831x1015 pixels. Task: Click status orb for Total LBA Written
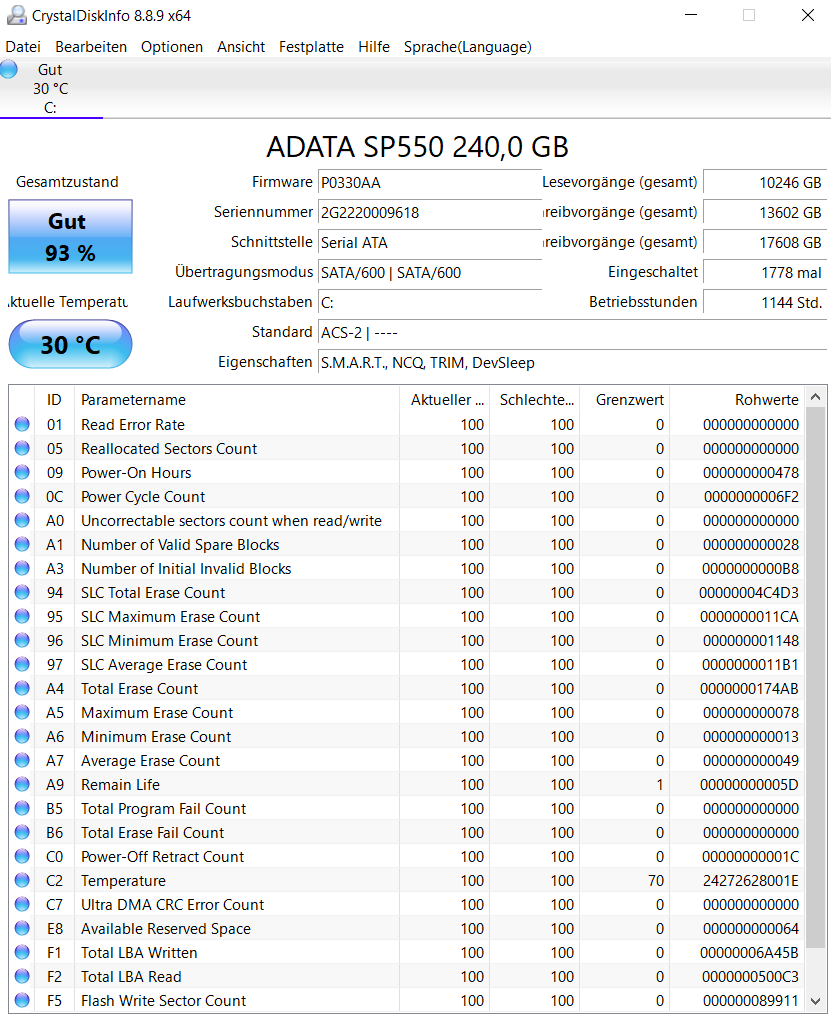coord(22,952)
